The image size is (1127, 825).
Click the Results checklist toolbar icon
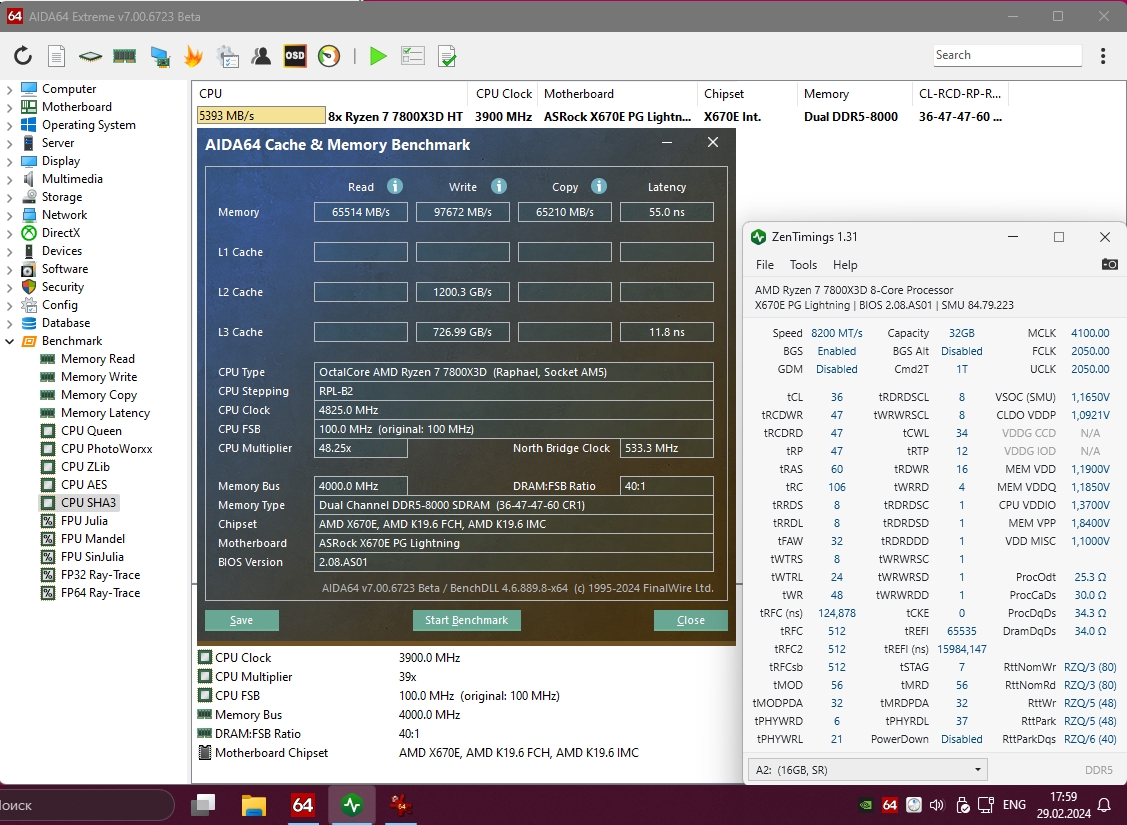(413, 56)
